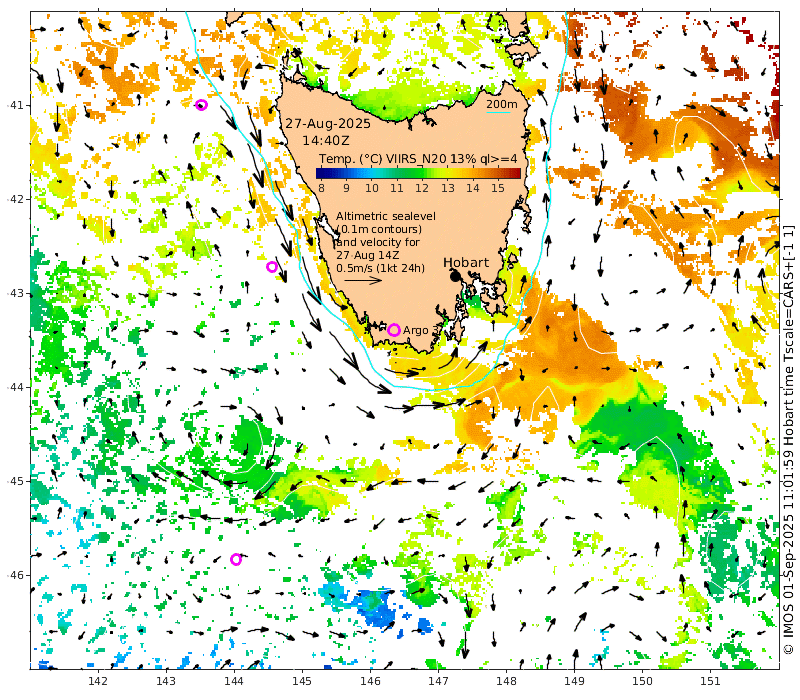Screen dimensions: 800x700
Task: Click the longitude axis label "148"
Action: pos(506,681)
